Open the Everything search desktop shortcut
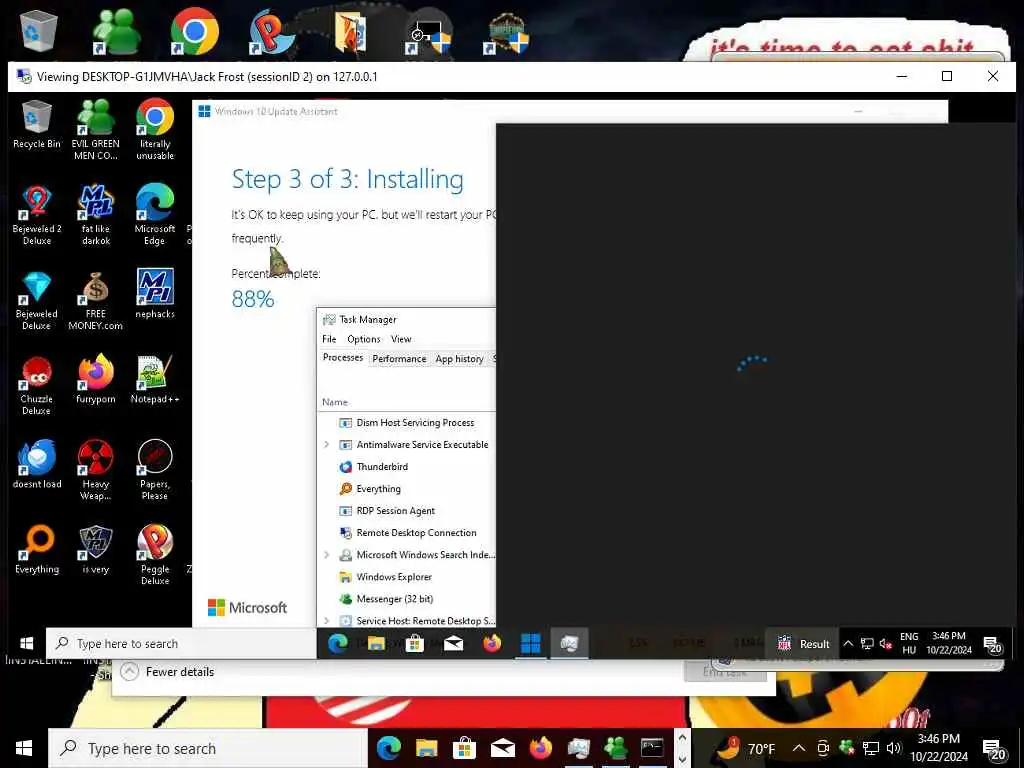Image resolution: width=1024 pixels, height=768 pixels. (37, 550)
